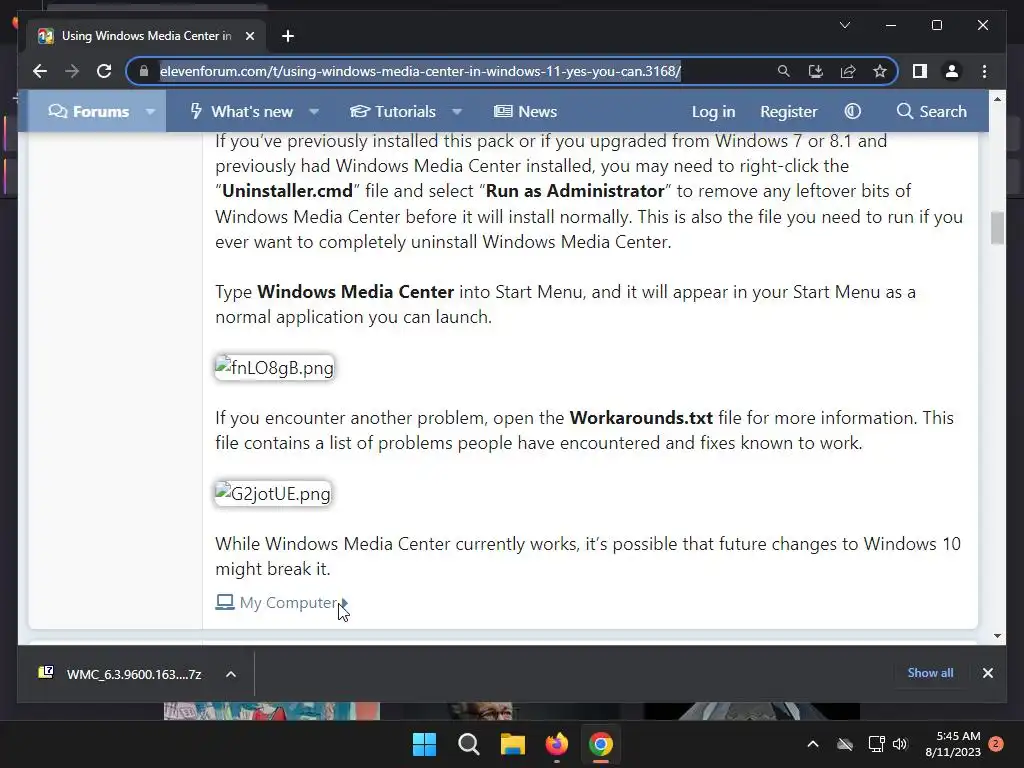Select the elevenforum URL address field
Screen dimensions: 1024x768
click(x=421, y=71)
